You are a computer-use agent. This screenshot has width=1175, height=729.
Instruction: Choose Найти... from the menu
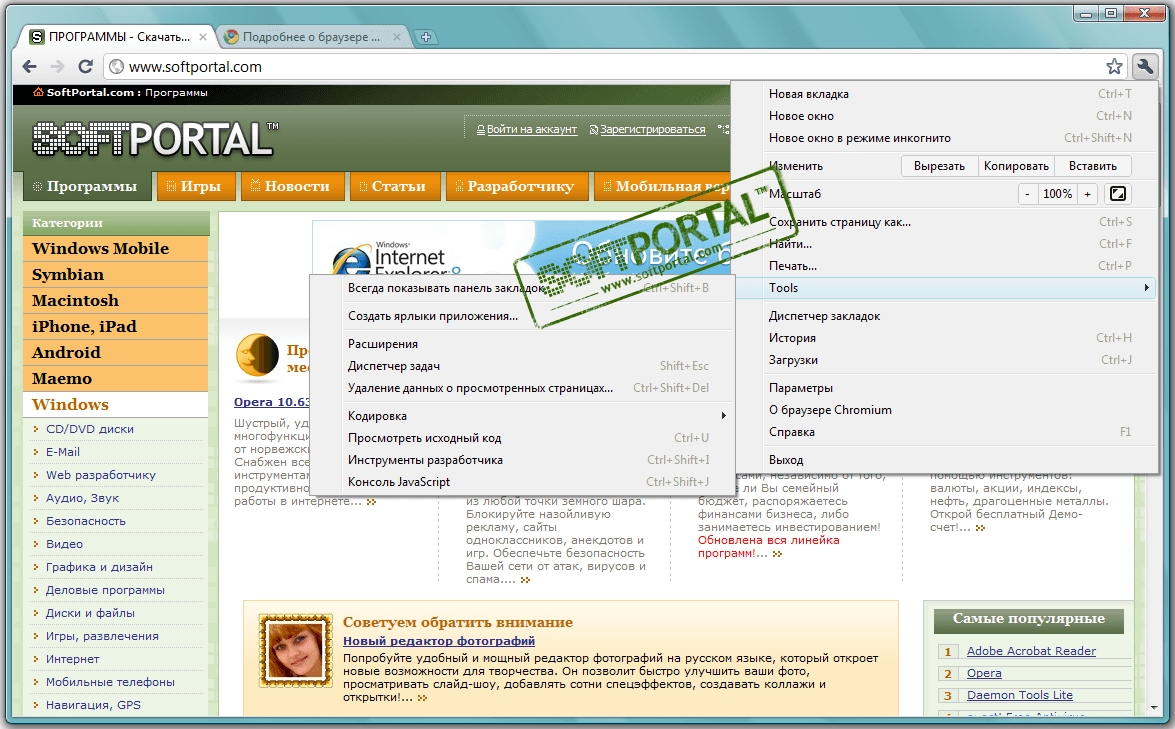point(946,243)
